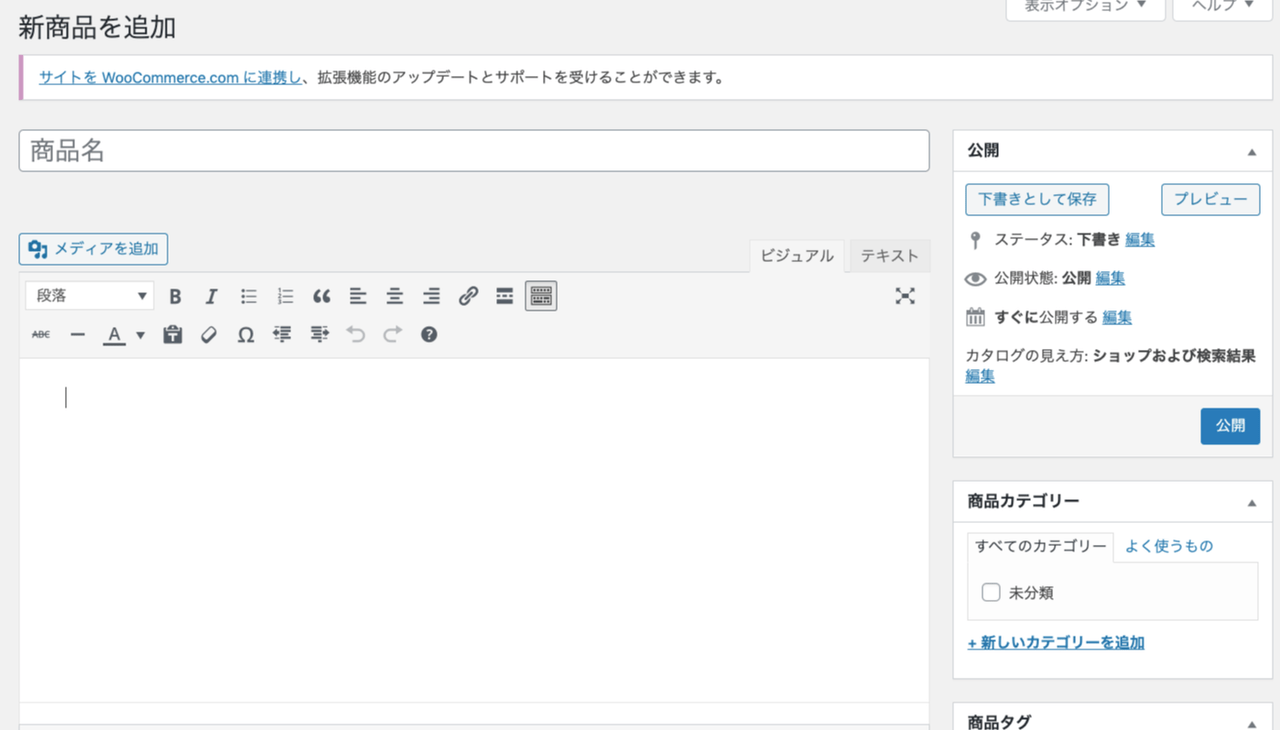This screenshot has width=1280, height=730.
Task: Click 下書きとして保存 button
Action: 1037,199
